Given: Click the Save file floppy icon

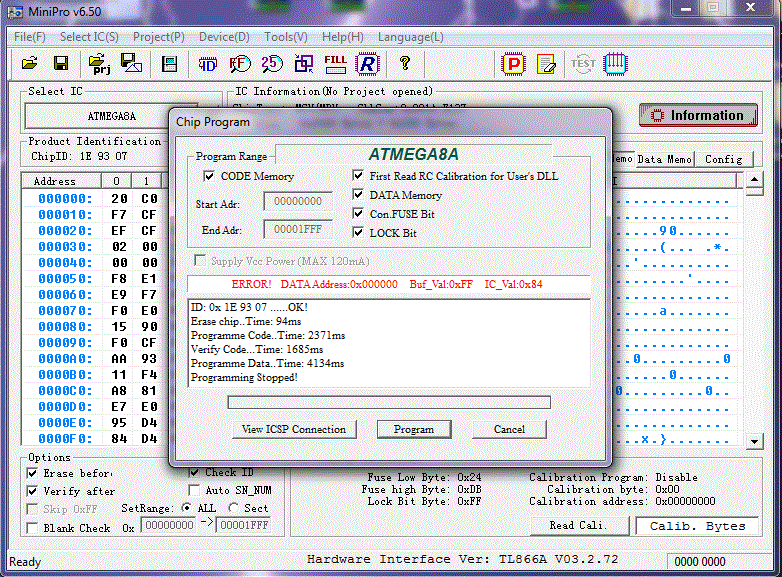Looking at the screenshot, I should click(61, 64).
